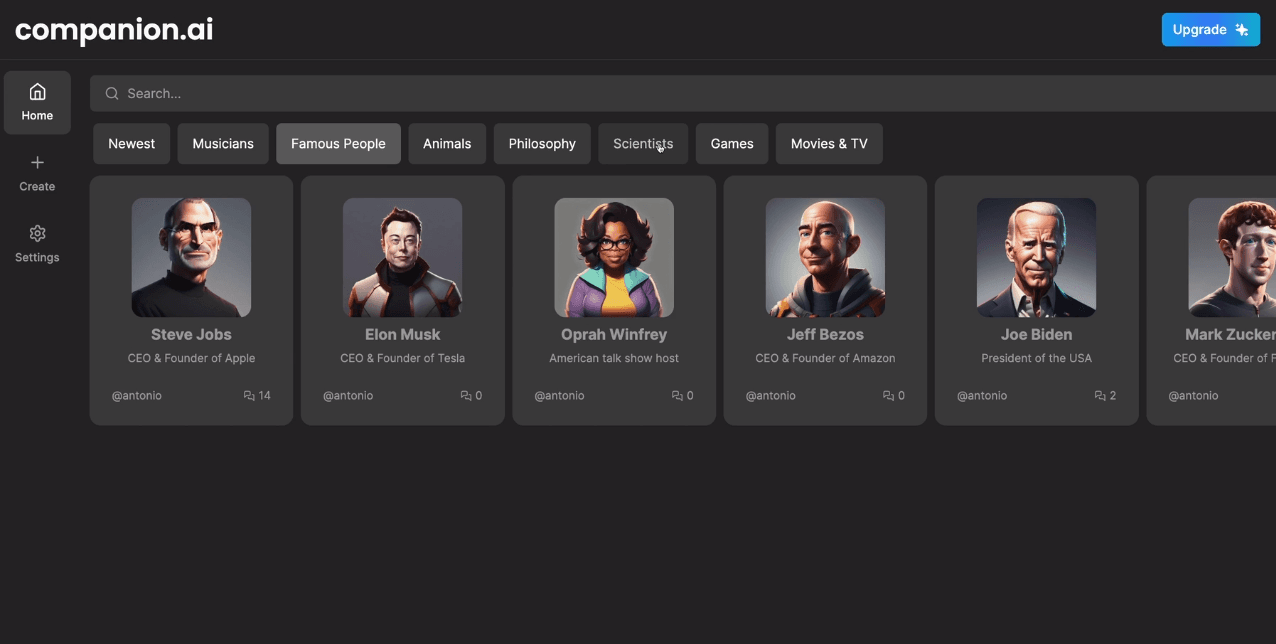Click 'CEO & Founder of Apple' description
1276x644 pixels.
[x=191, y=358]
